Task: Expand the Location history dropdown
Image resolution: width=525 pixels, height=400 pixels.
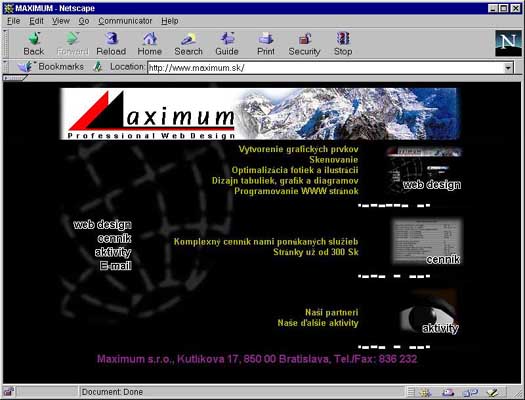Action: tap(508, 68)
